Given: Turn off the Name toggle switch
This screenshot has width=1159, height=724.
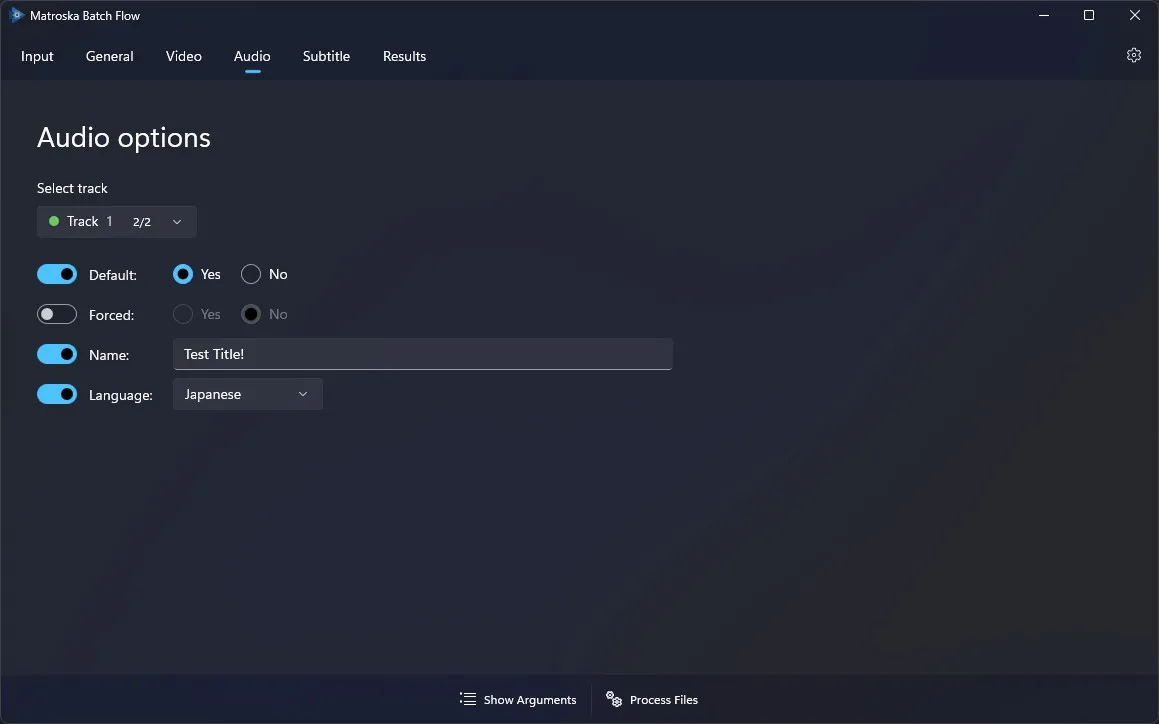Looking at the screenshot, I should (57, 354).
